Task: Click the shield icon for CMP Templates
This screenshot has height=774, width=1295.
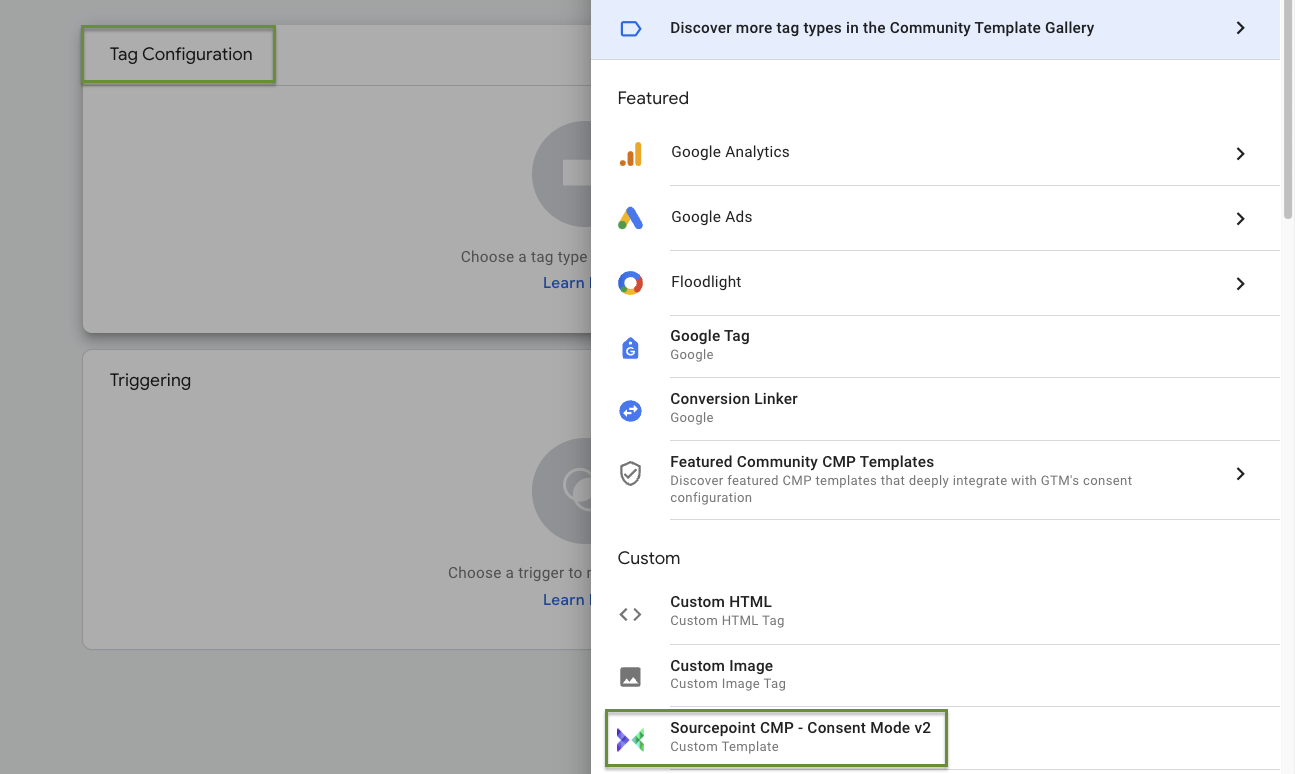Action: click(630, 473)
